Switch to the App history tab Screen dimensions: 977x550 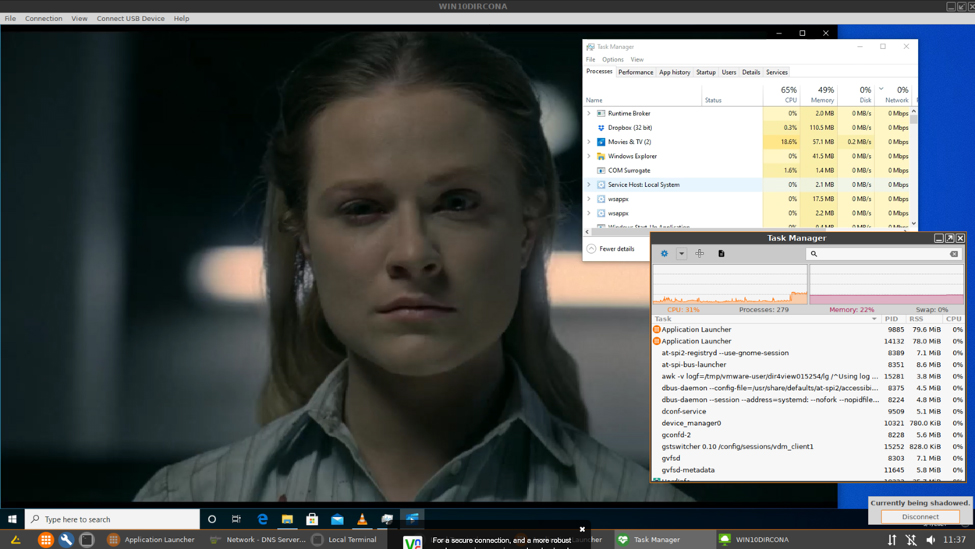coord(675,72)
